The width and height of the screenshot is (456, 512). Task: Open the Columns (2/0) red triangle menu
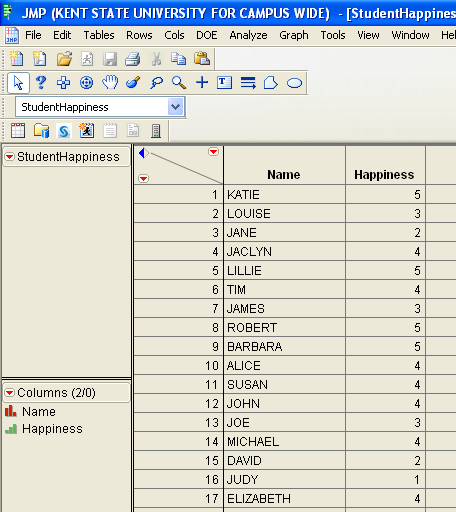10,393
